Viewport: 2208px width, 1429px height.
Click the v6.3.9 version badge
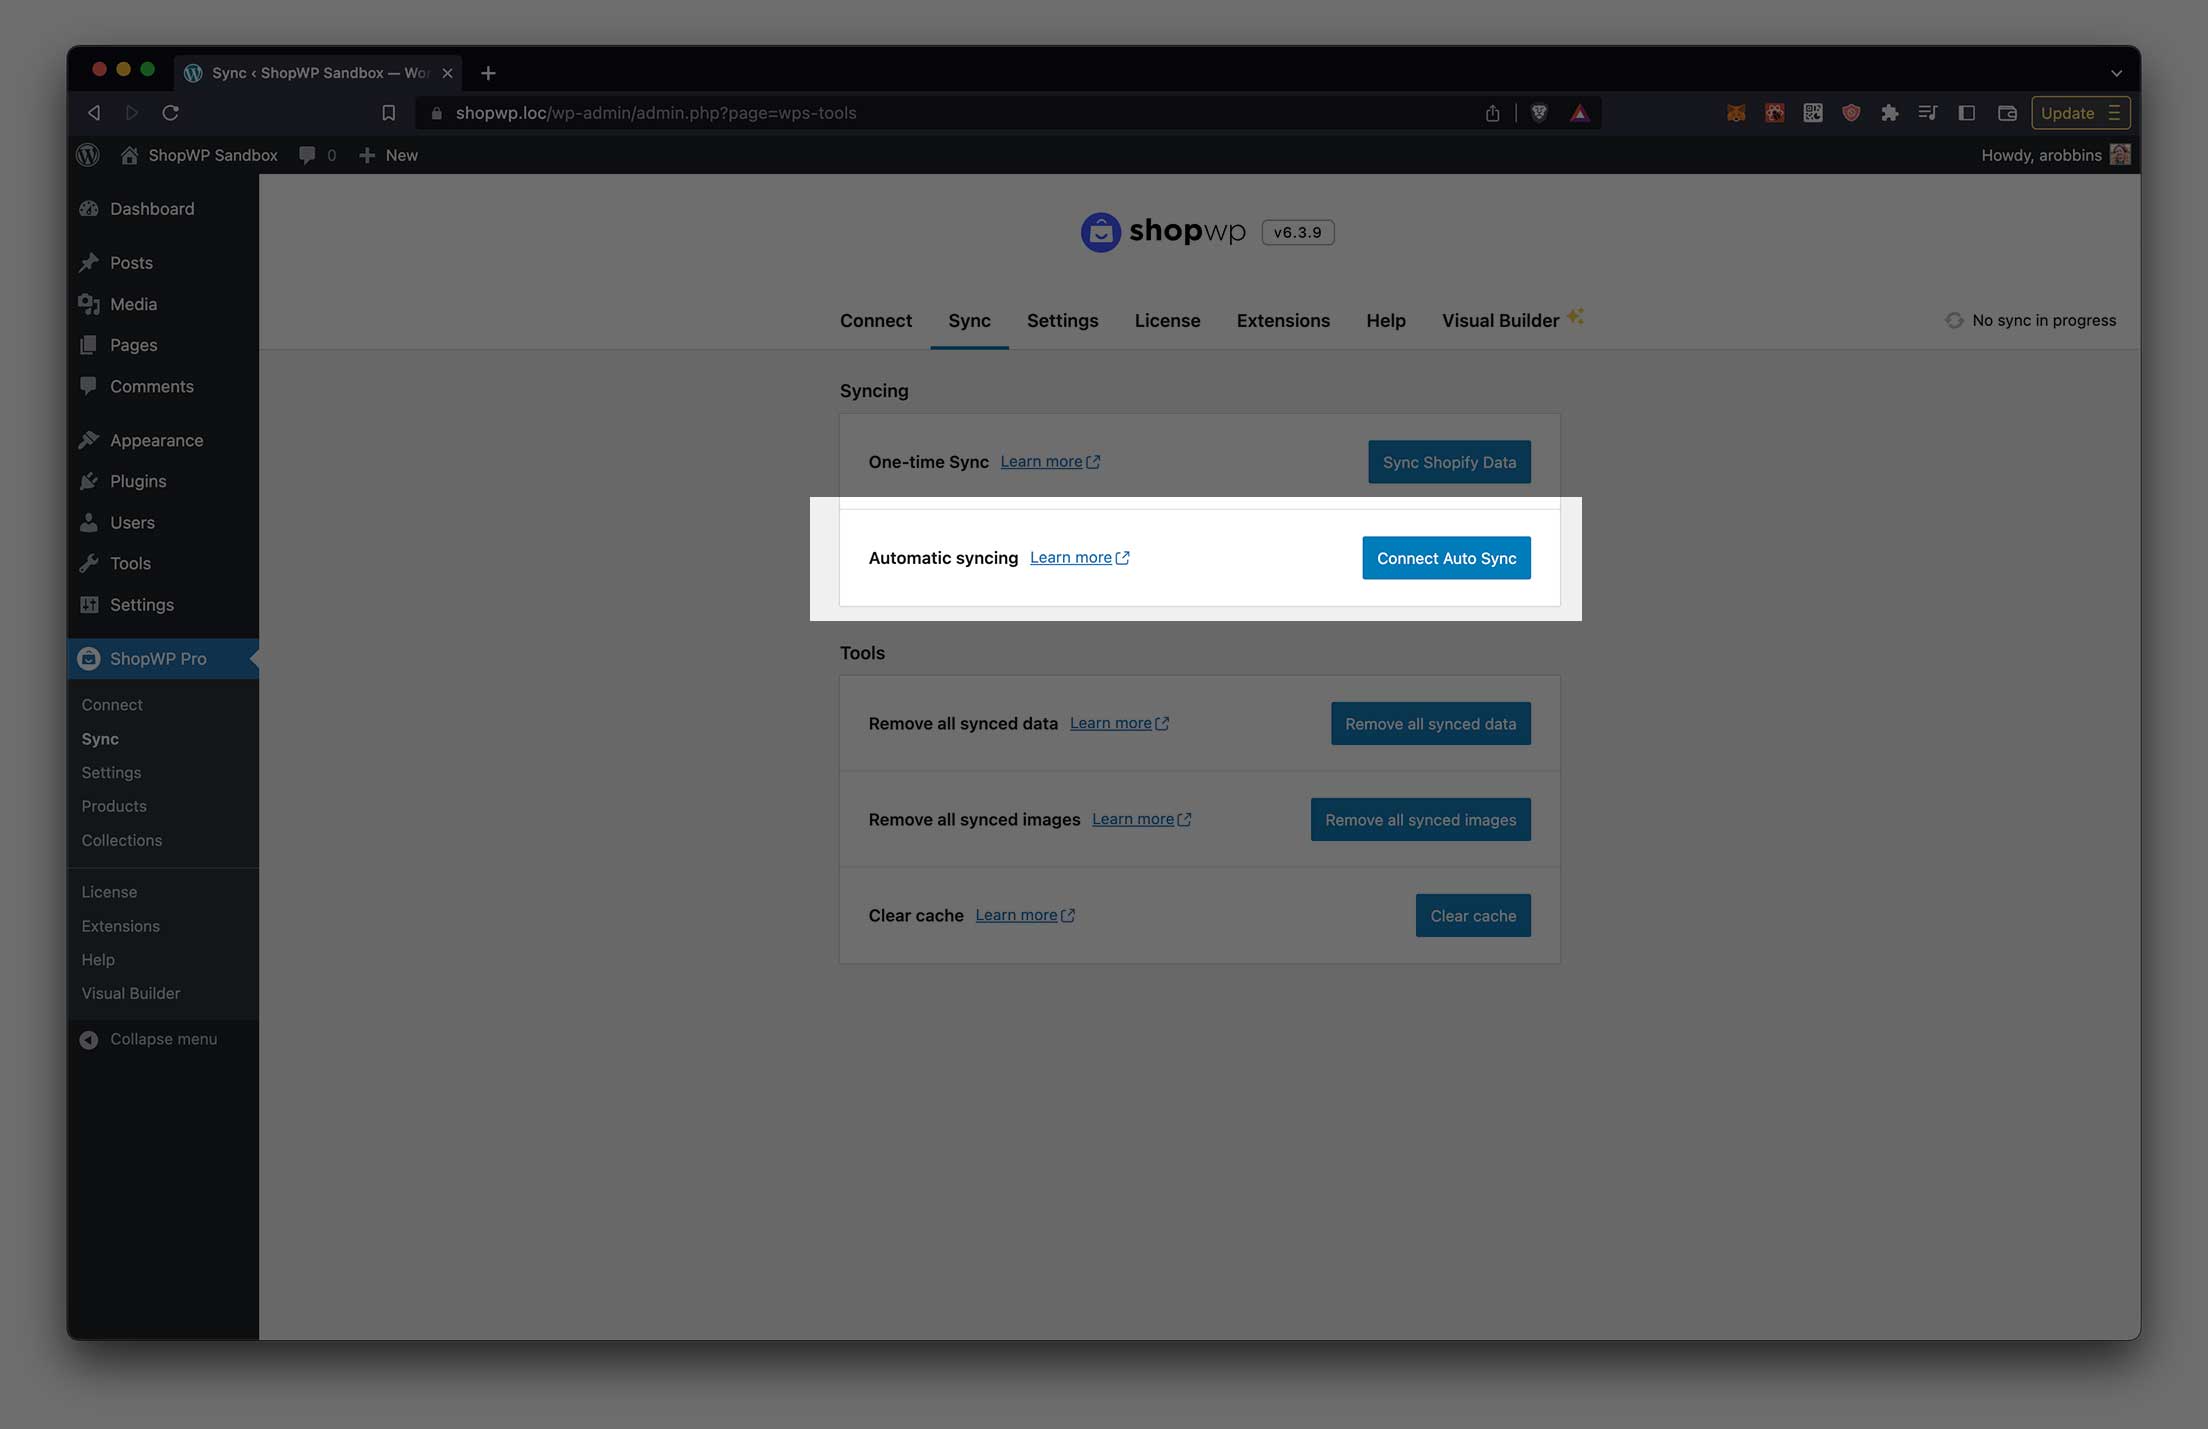pos(1297,232)
